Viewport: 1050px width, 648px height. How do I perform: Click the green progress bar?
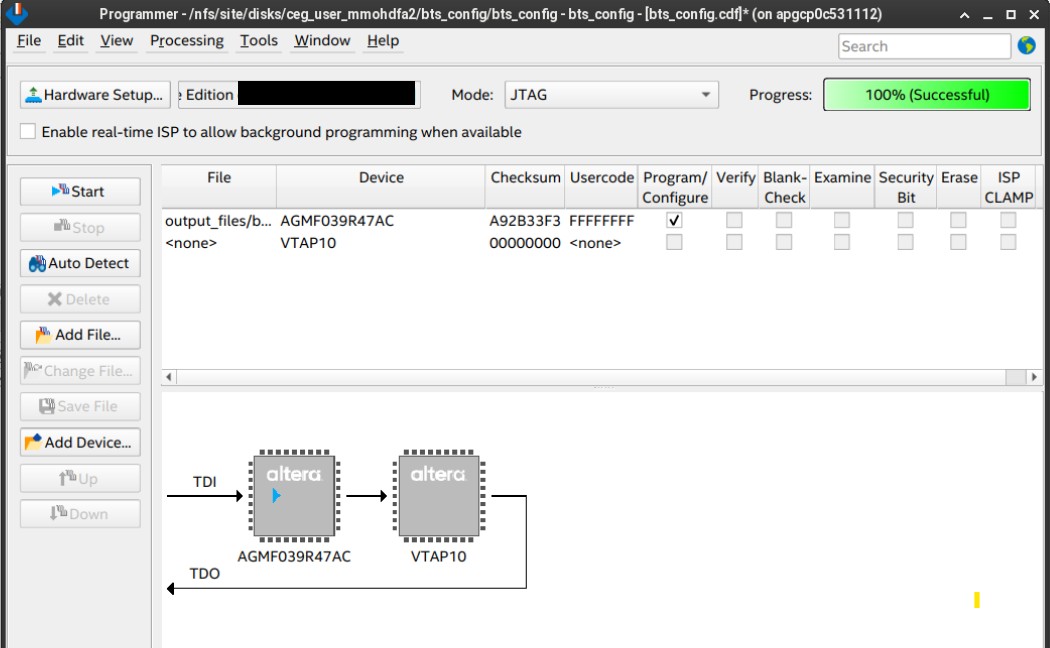pos(926,95)
